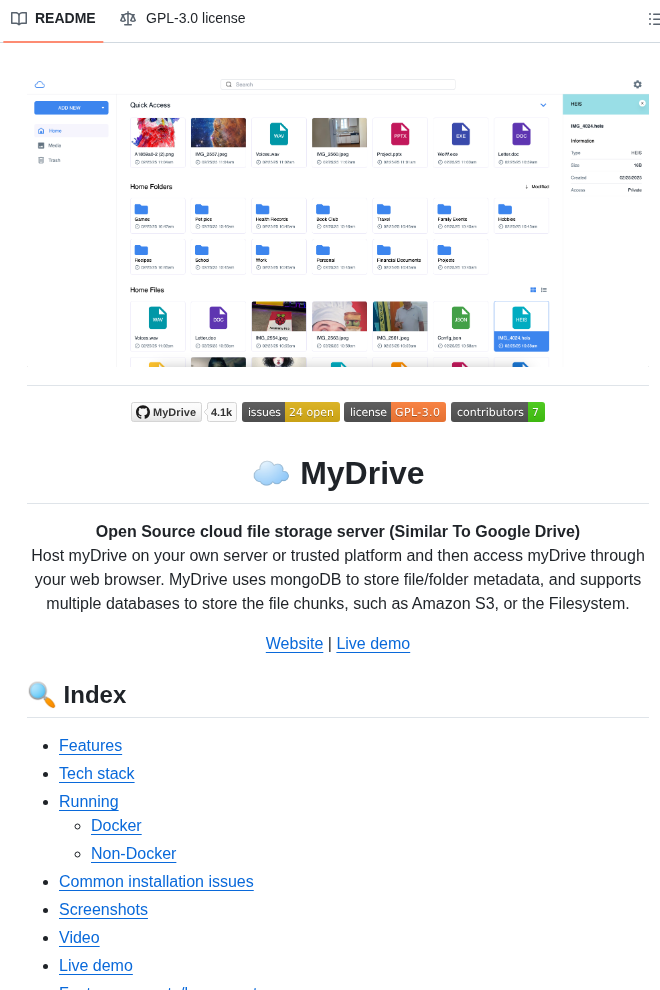Go to the Tech stack section link
Image resolution: width=660 pixels, height=990 pixels.
coord(97,773)
